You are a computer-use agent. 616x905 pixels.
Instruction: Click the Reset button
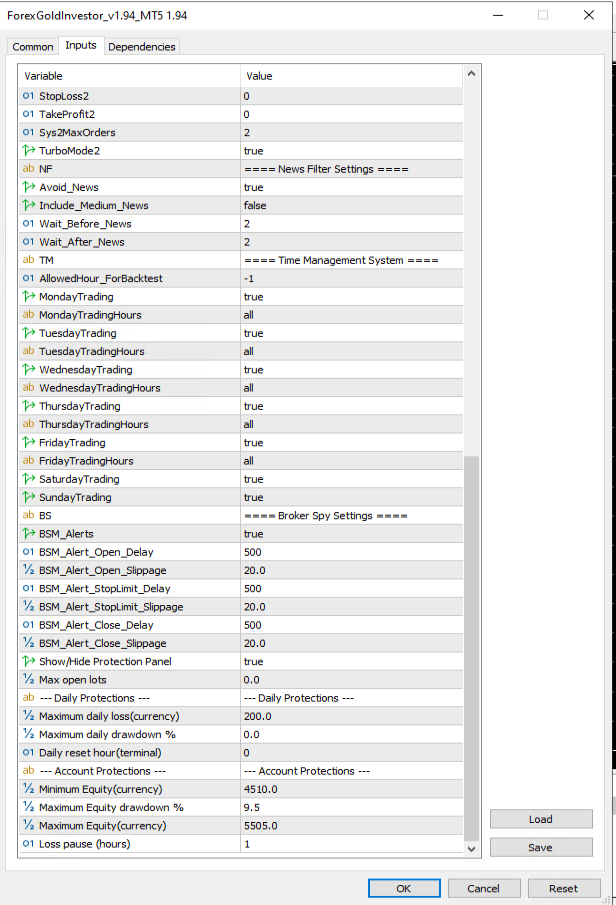563,888
